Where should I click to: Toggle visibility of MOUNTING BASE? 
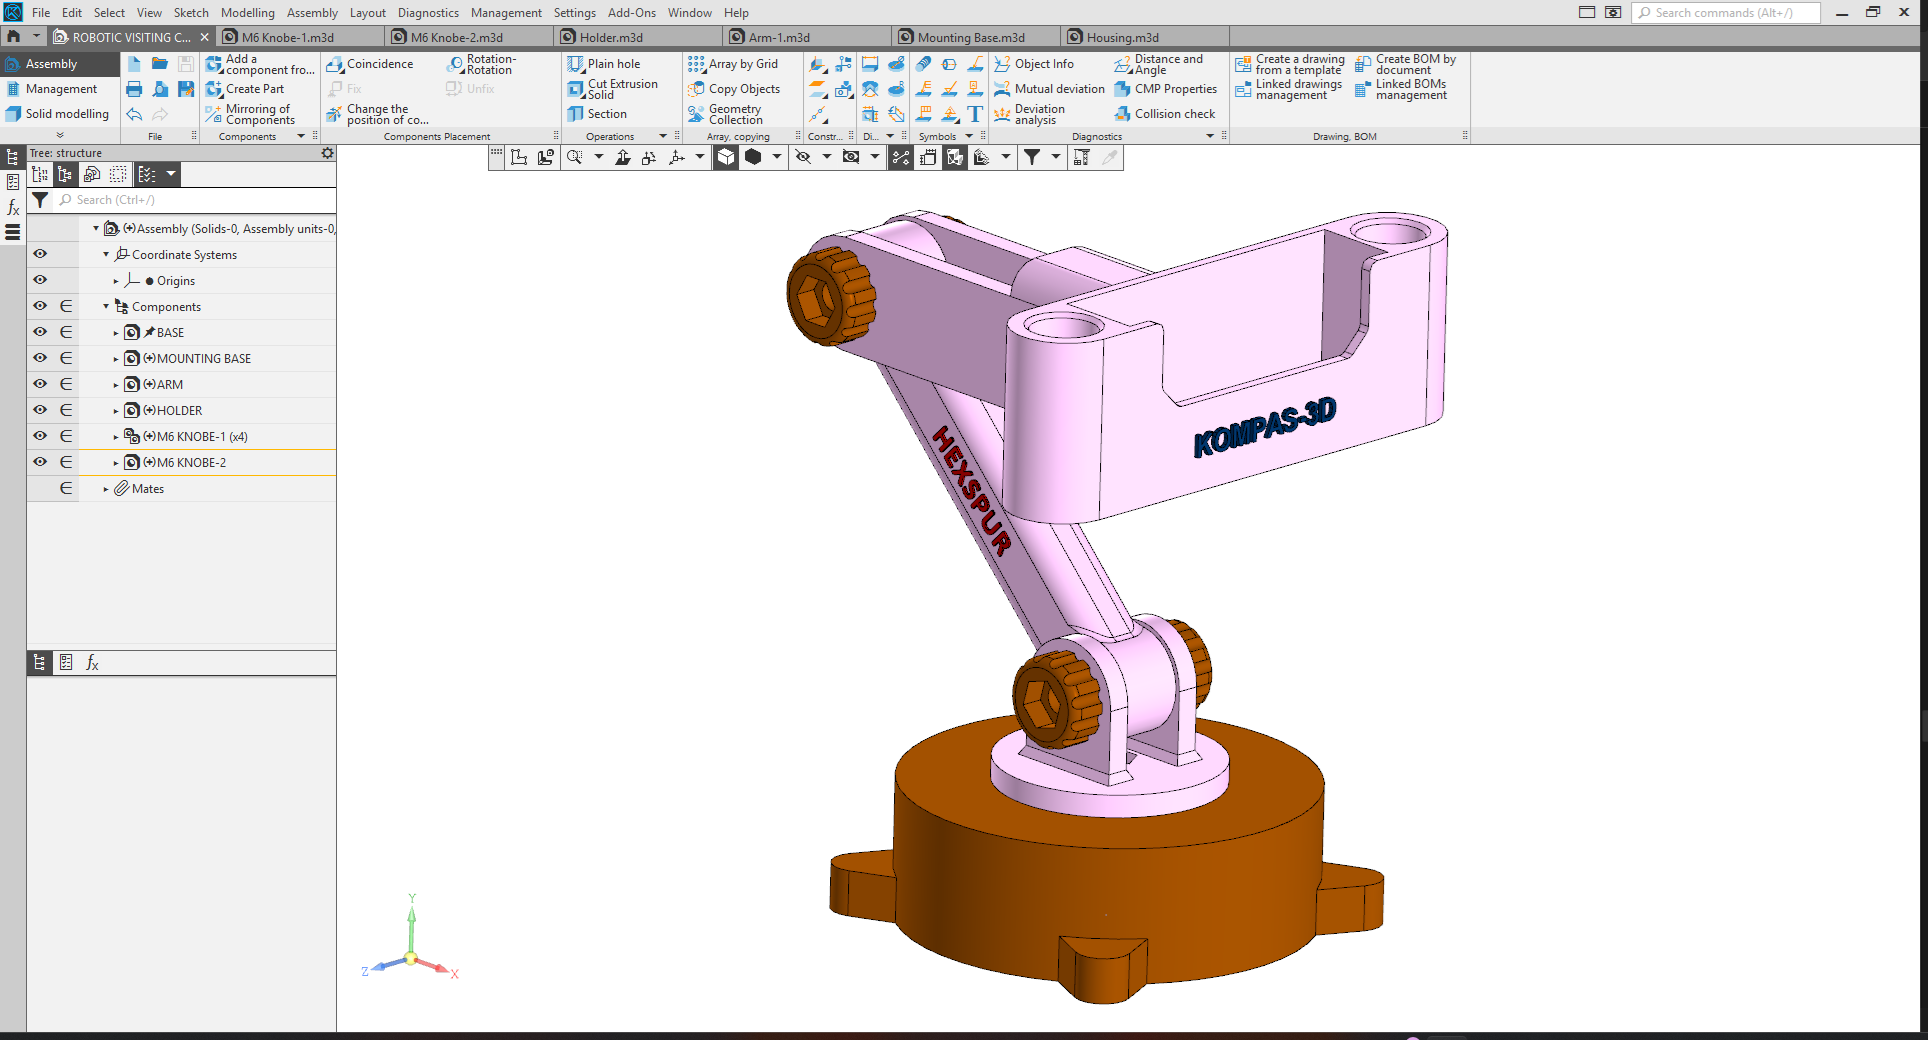coord(40,358)
